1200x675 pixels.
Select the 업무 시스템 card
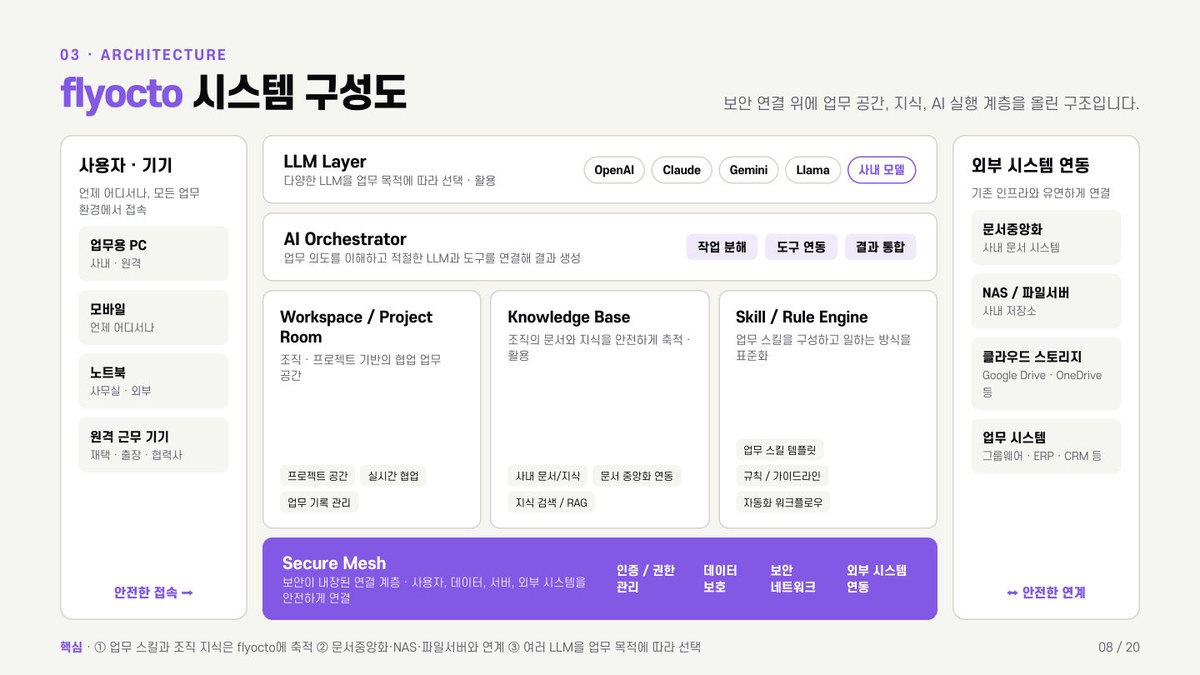pos(1046,446)
